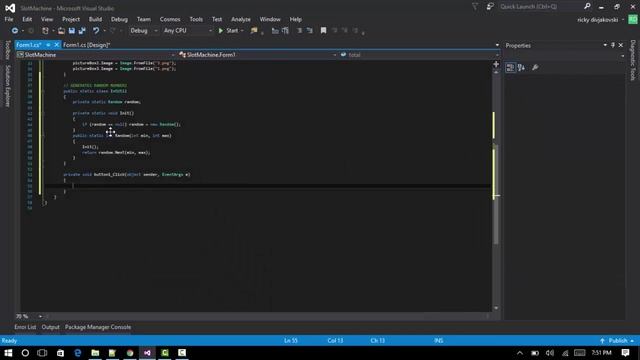Switch to Form1.cs [Design] tab
This screenshot has width=640, height=360.
87,45
